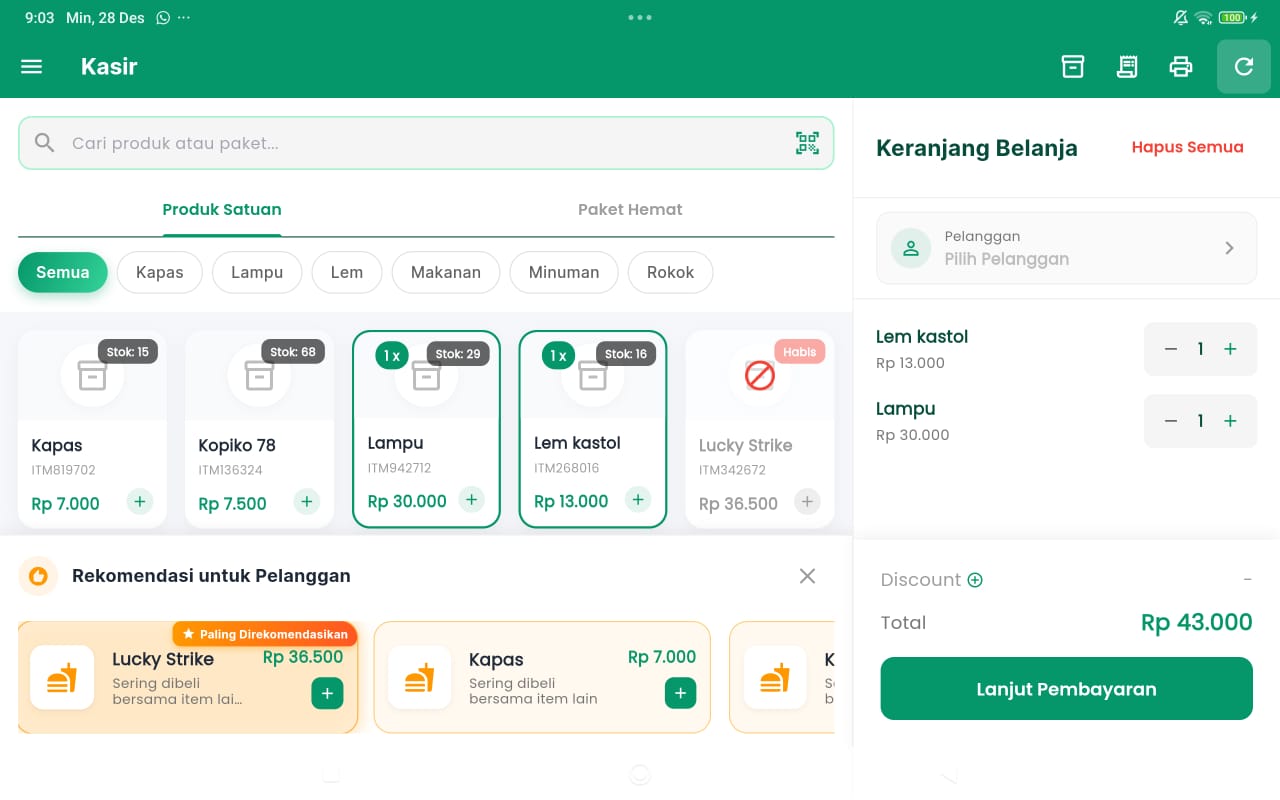Click the Cari produk search field
The image size is (1280, 800).
(400, 142)
